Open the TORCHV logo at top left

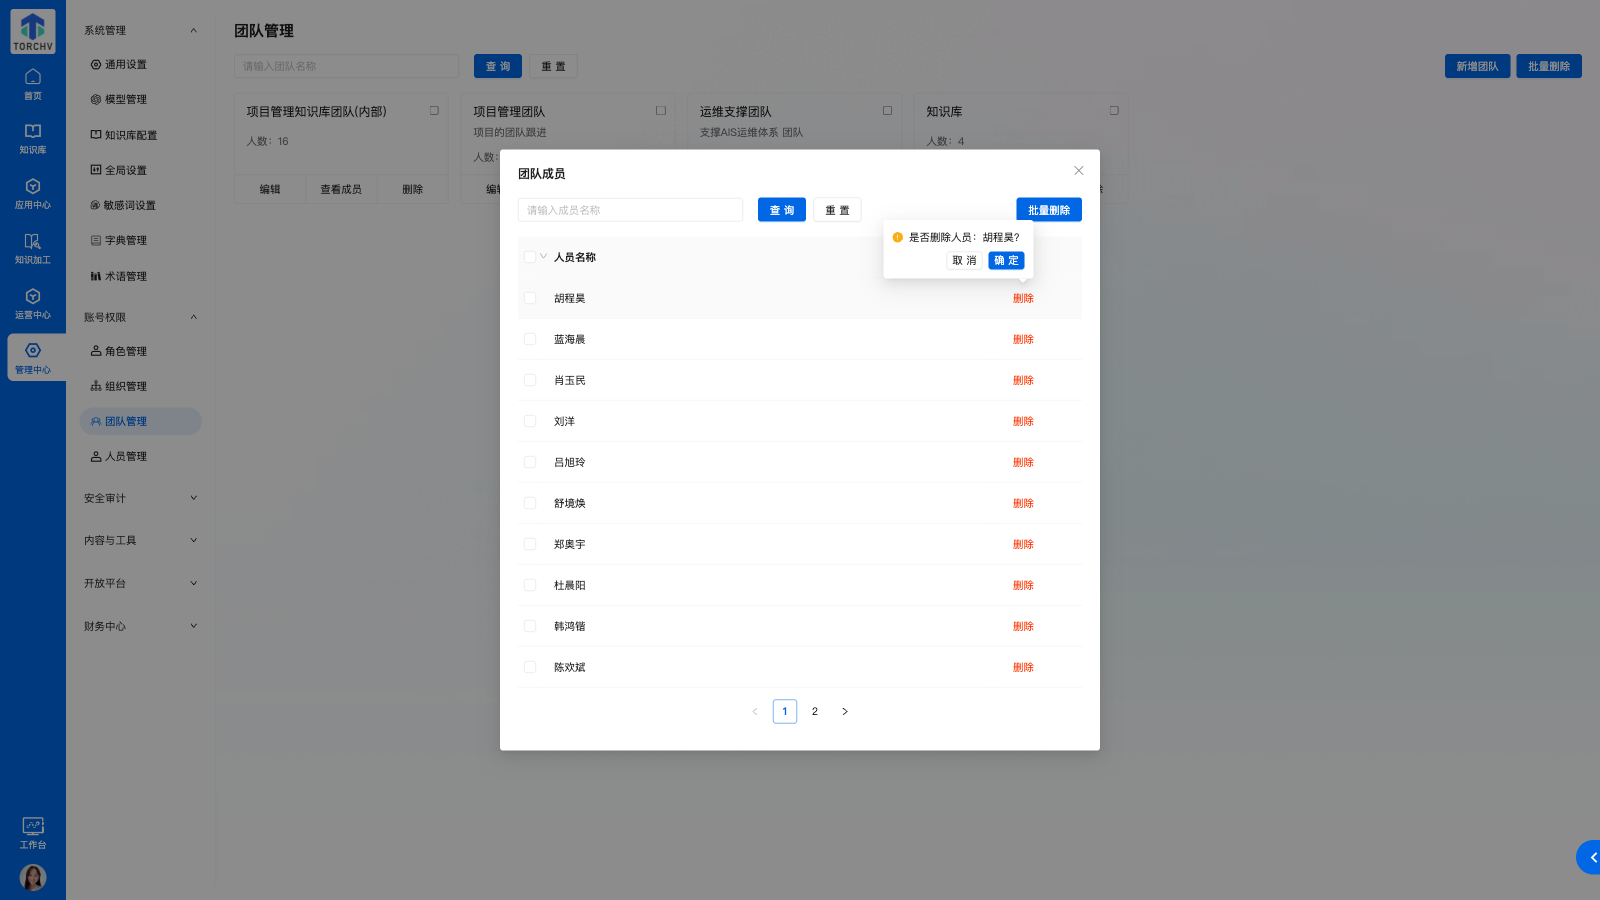click(x=33, y=30)
